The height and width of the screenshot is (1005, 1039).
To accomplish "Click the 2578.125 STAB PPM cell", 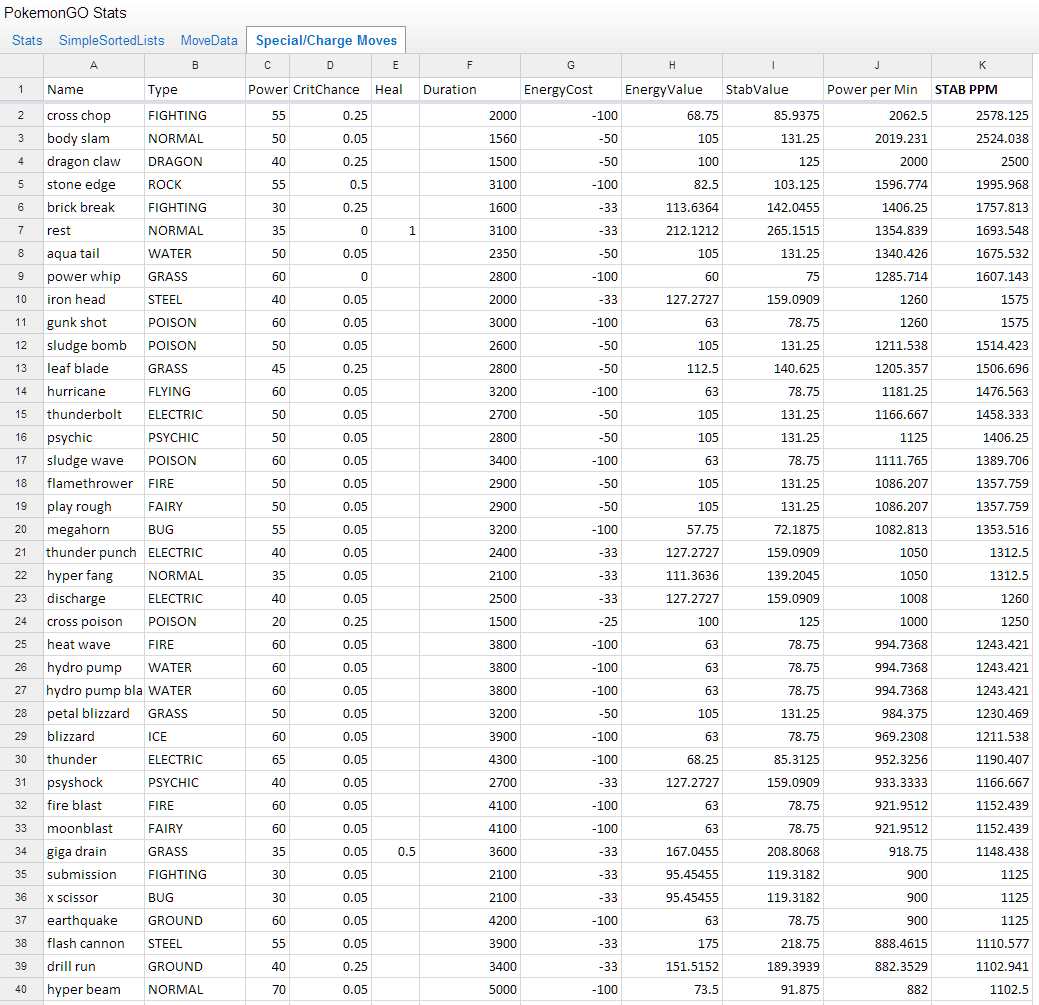I will click(982, 115).
